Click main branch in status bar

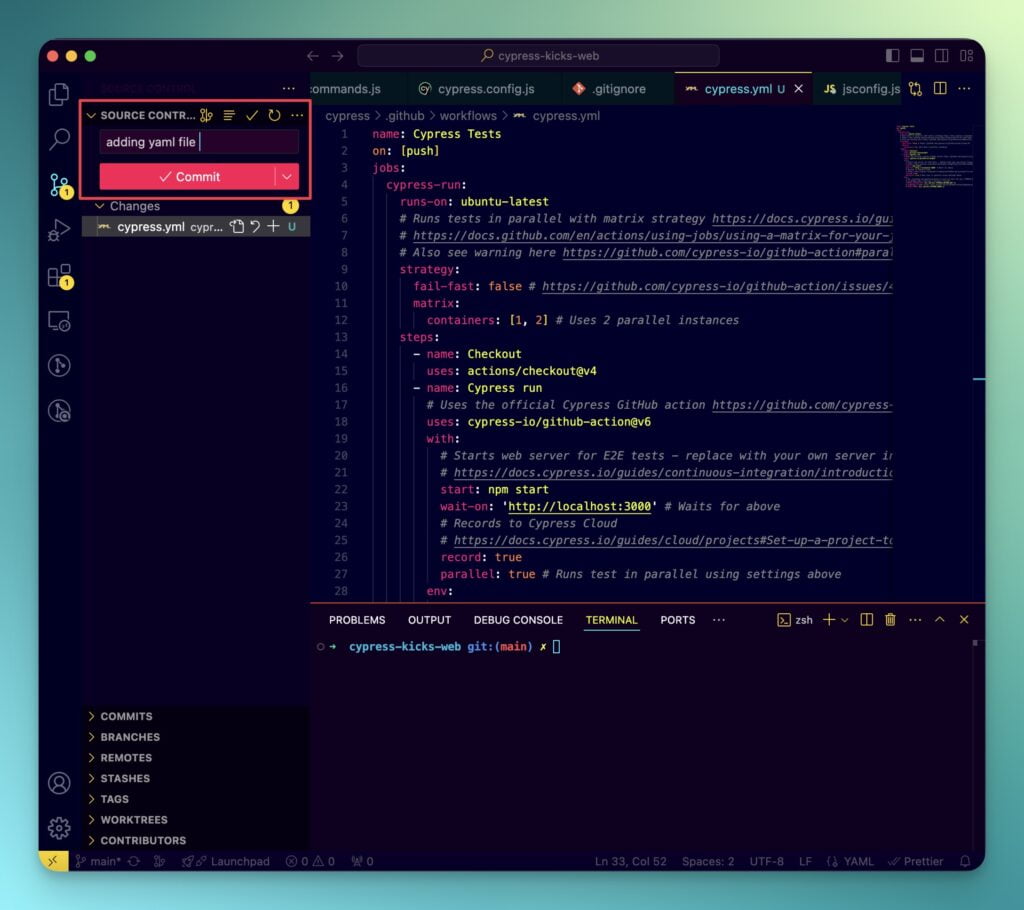pos(98,861)
